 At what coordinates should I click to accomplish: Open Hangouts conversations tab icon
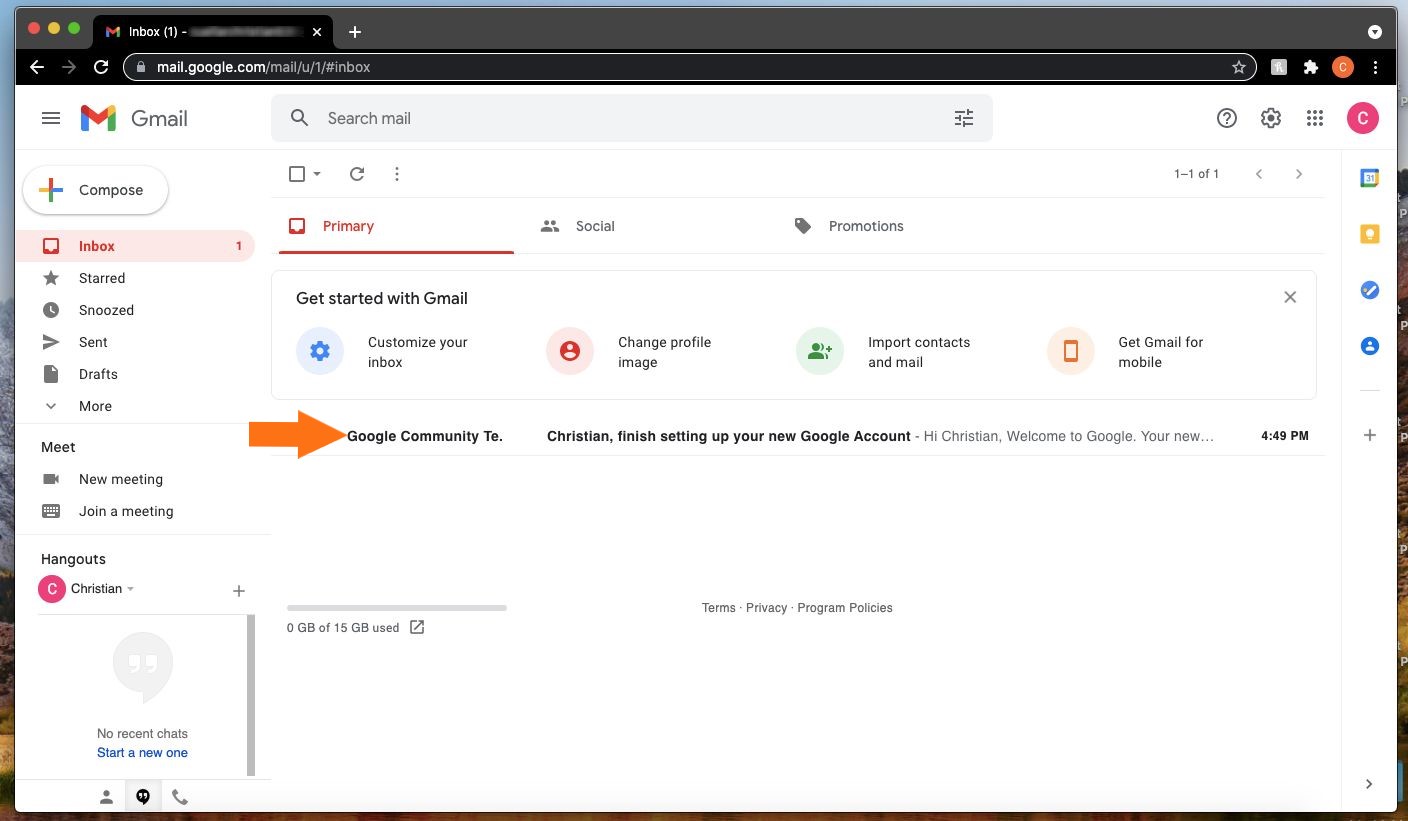pyautogui.click(x=143, y=797)
